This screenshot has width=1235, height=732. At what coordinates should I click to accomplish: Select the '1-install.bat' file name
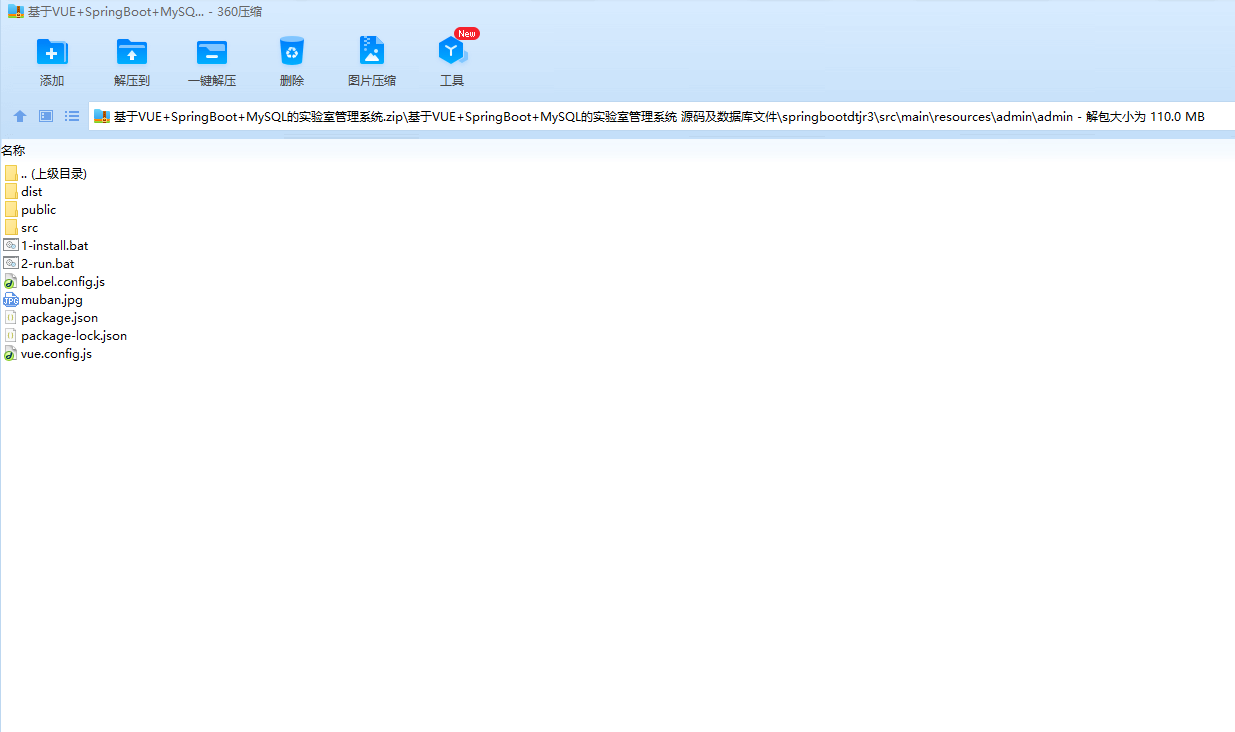(55, 246)
